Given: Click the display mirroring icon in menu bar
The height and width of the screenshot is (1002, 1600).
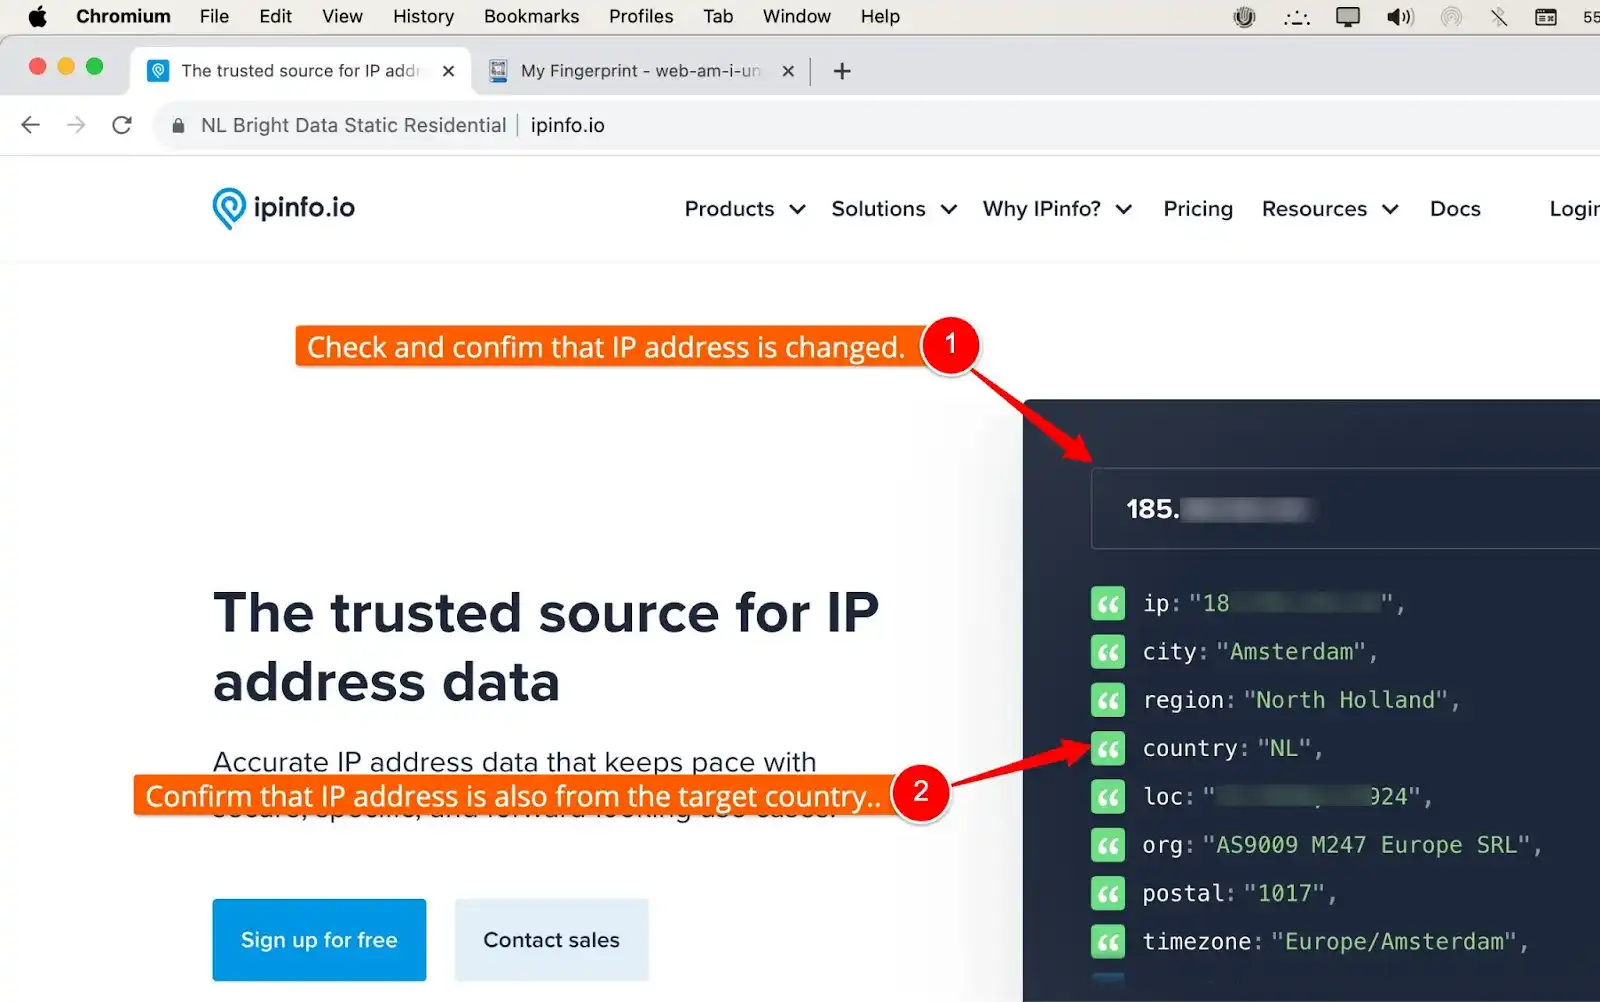Looking at the screenshot, I should pyautogui.click(x=1348, y=16).
